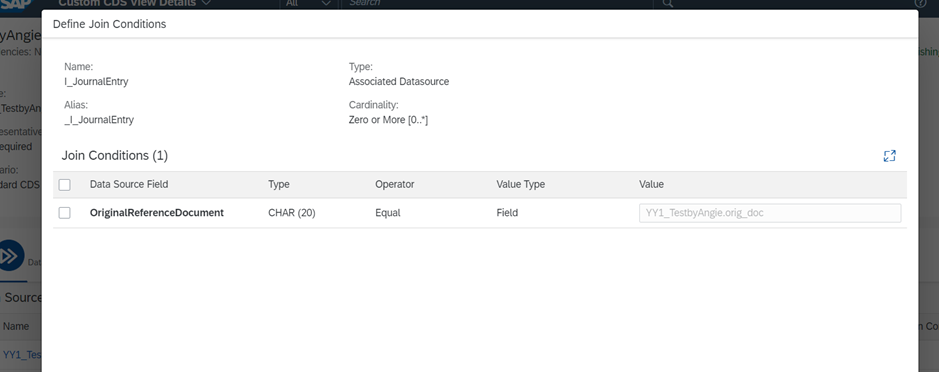Click the Join Conditions (1) heading
The image size is (939, 372).
point(114,156)
